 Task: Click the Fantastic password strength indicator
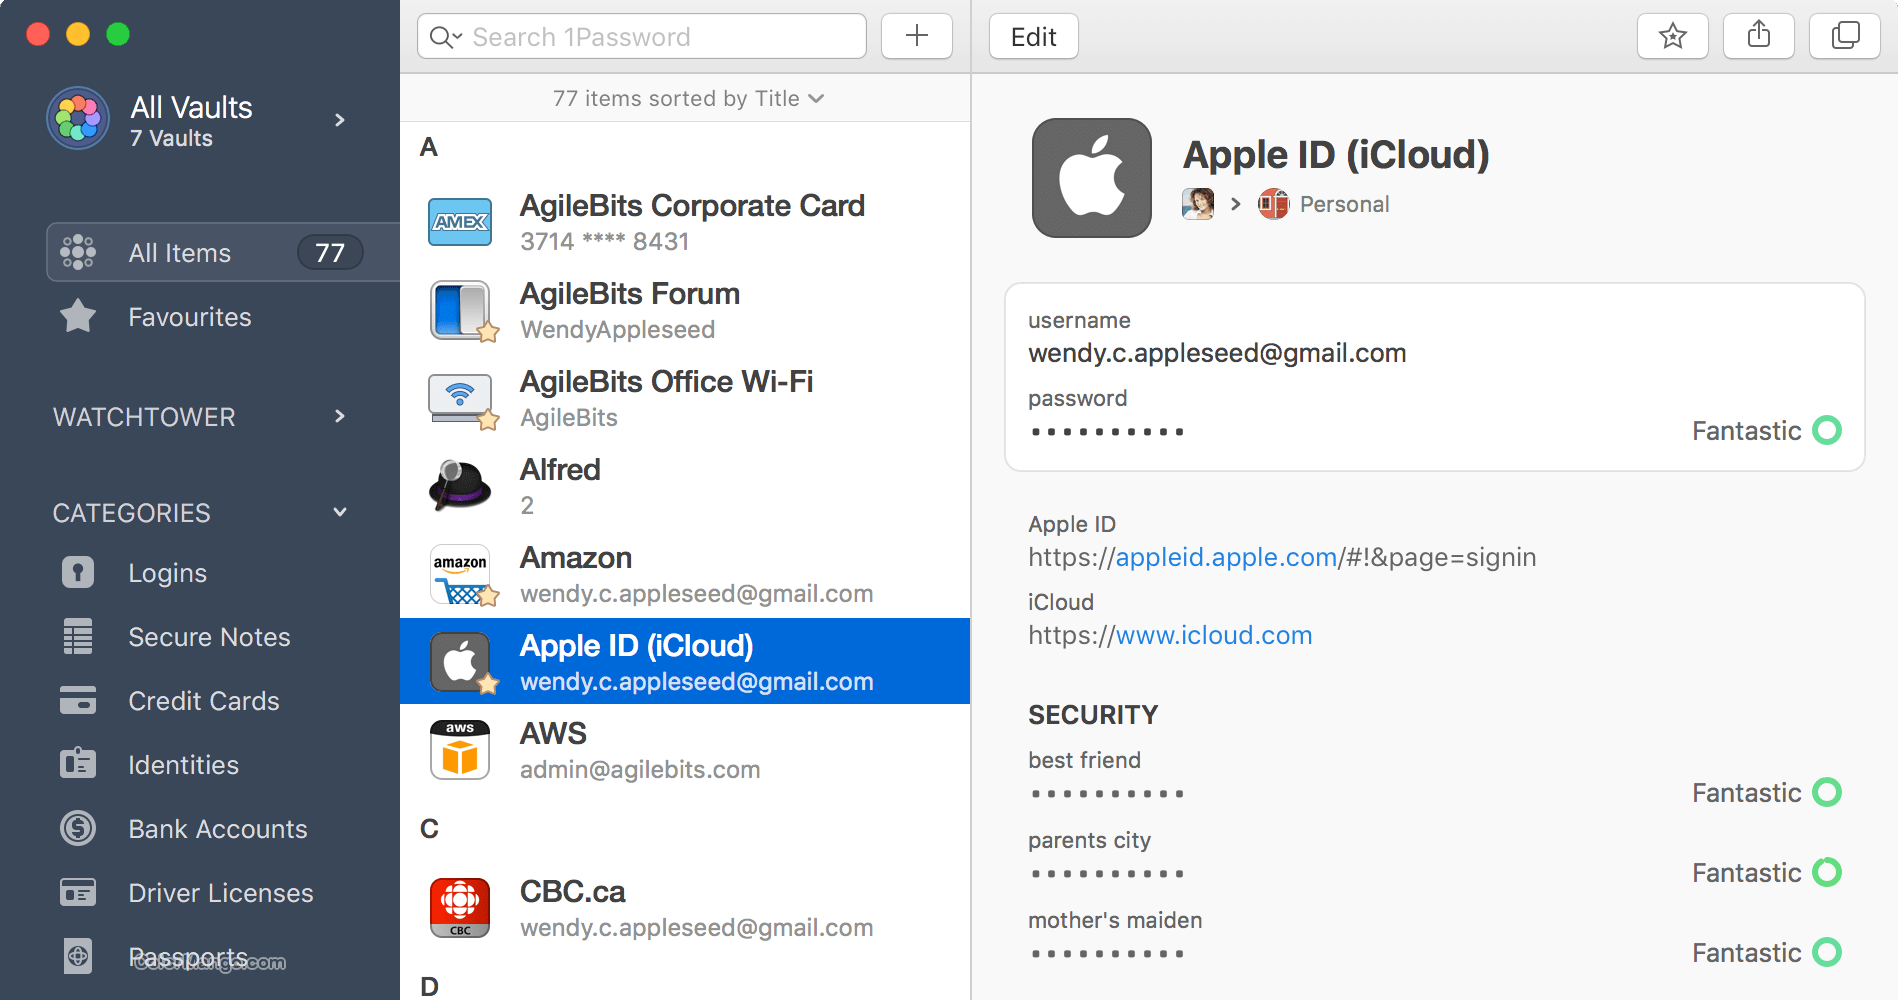(1766, 430)
